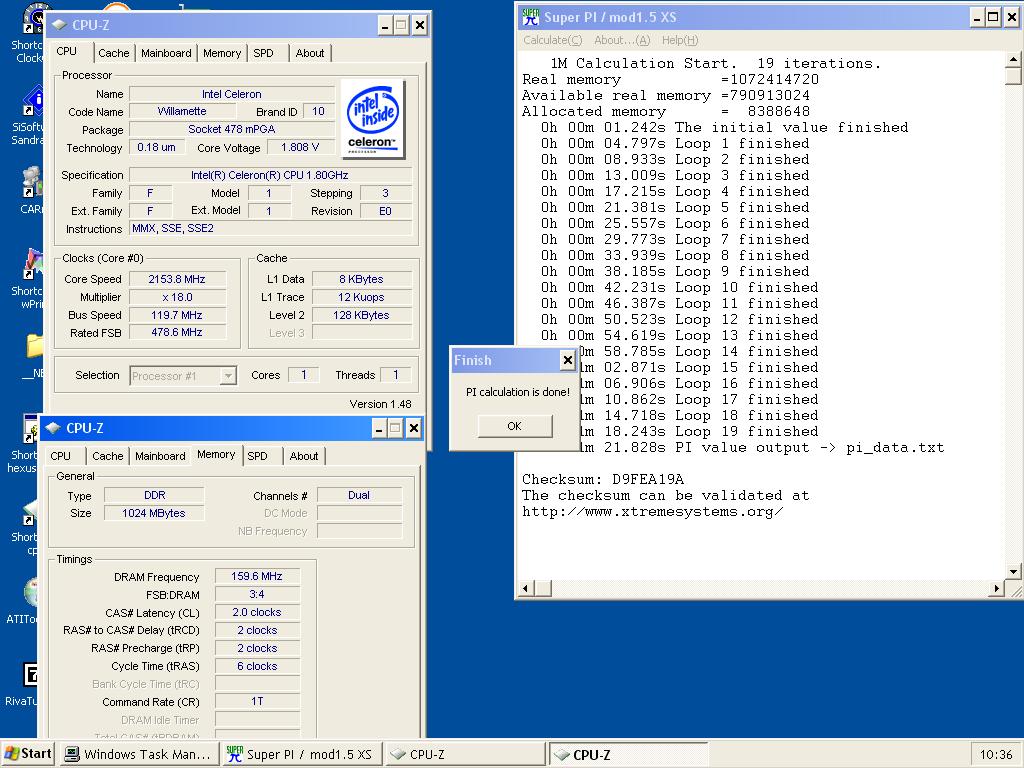Click the FSB:DRAM value 3:4
Screen dimensions: 1024x768
point(257,594)
